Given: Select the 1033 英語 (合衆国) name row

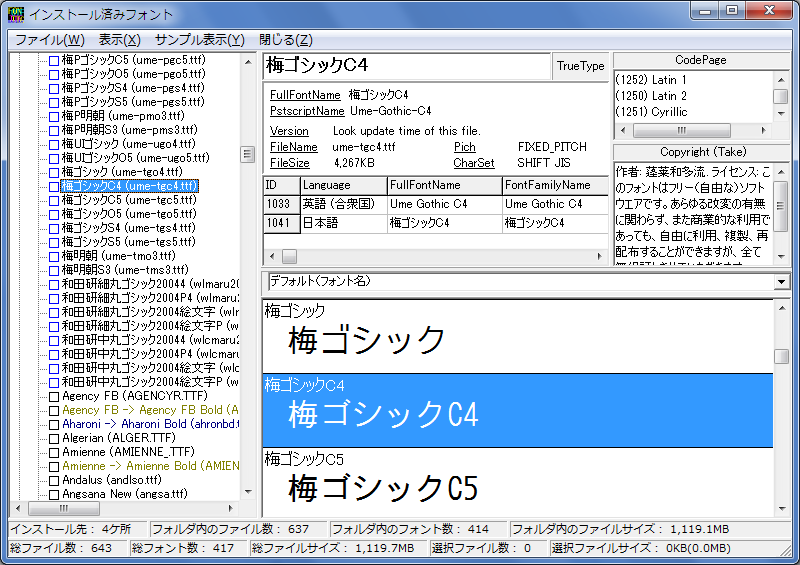Looking at the screenshot, I should click(x=436, y=204).
